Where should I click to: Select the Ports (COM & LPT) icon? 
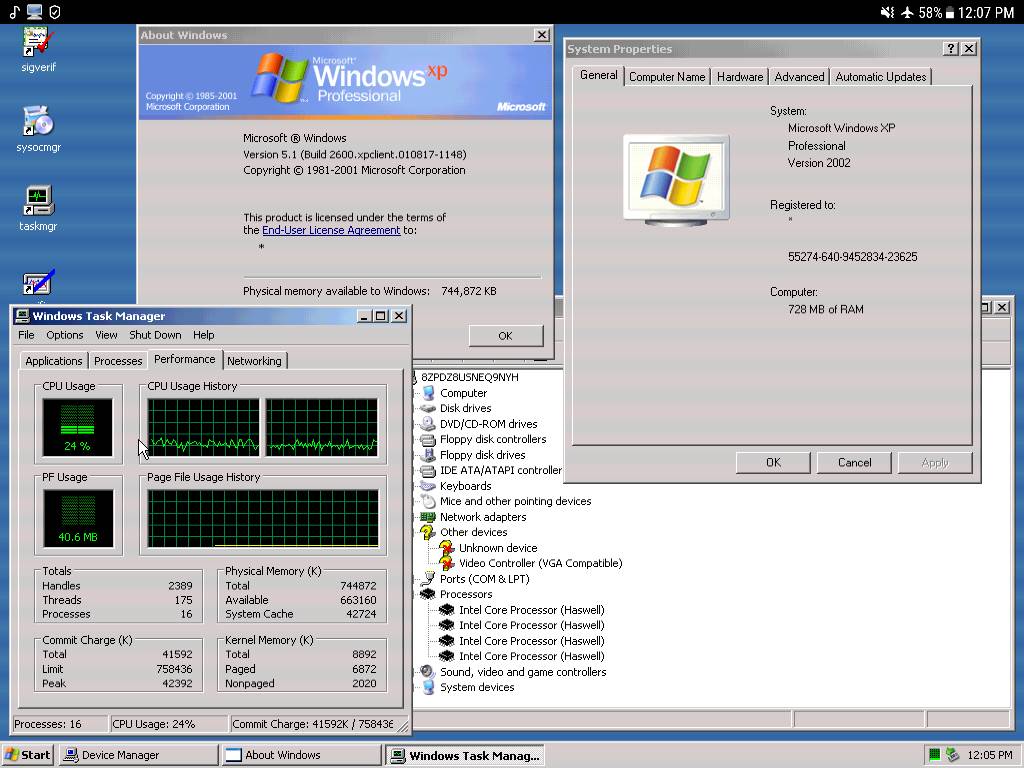[x=428, y=579]
